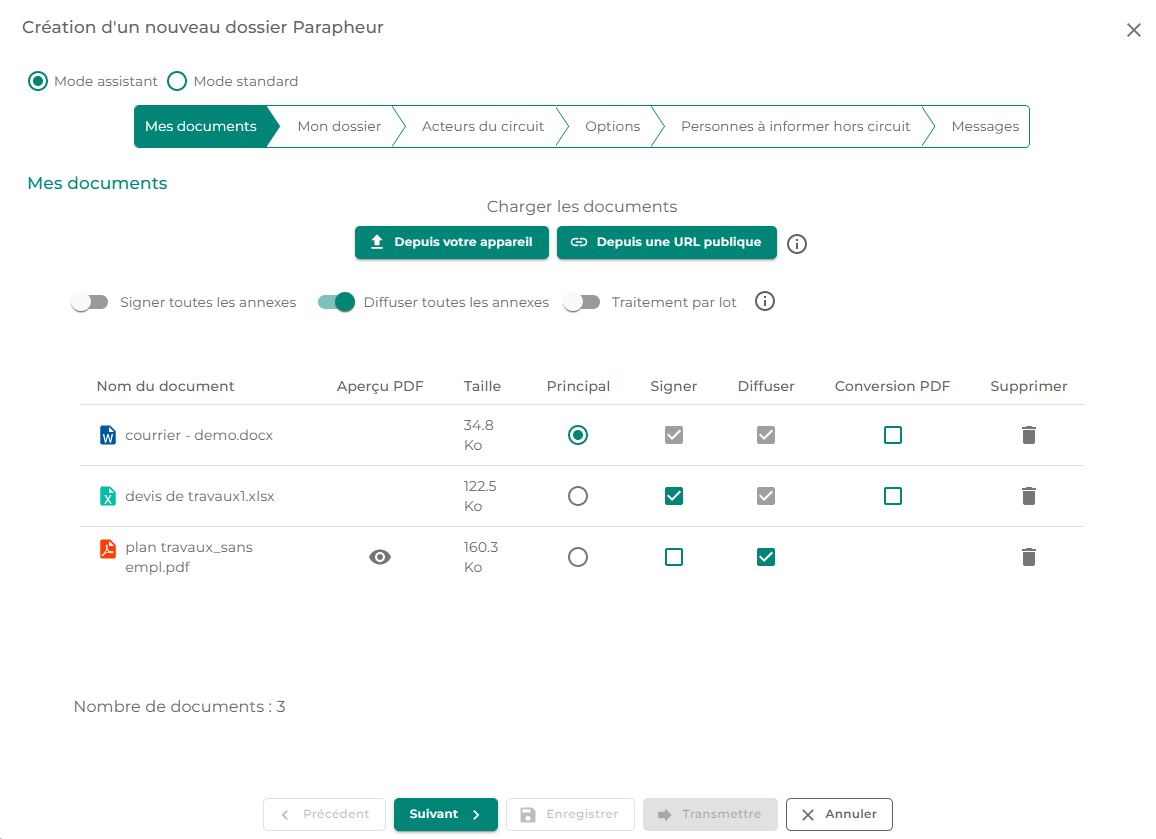This screenshot has width=1156, height=839.
Task: Click the Supprimer column header
Action: [1028, 386]
